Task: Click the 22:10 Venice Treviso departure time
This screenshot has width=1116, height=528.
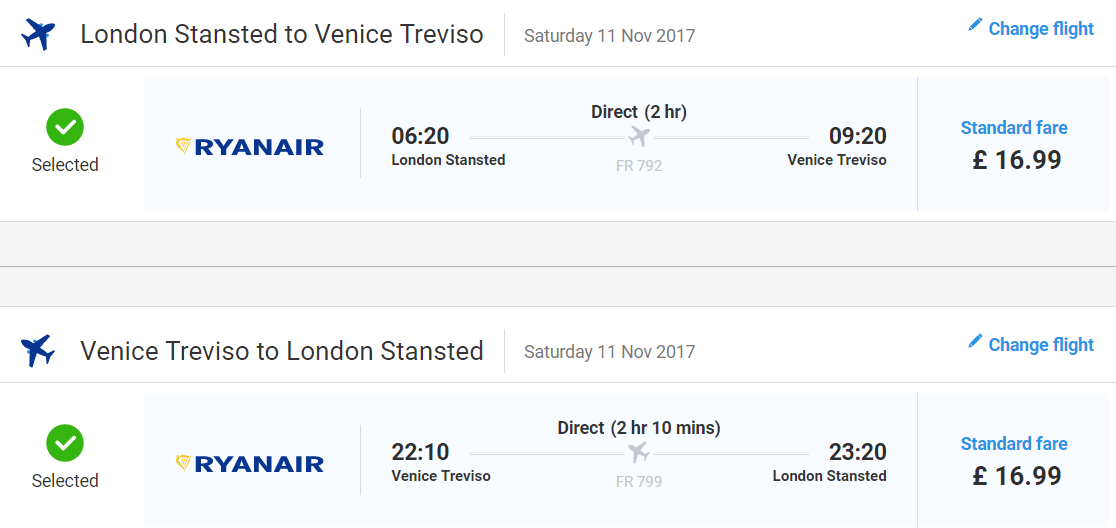Action: [x=421, y=451]
